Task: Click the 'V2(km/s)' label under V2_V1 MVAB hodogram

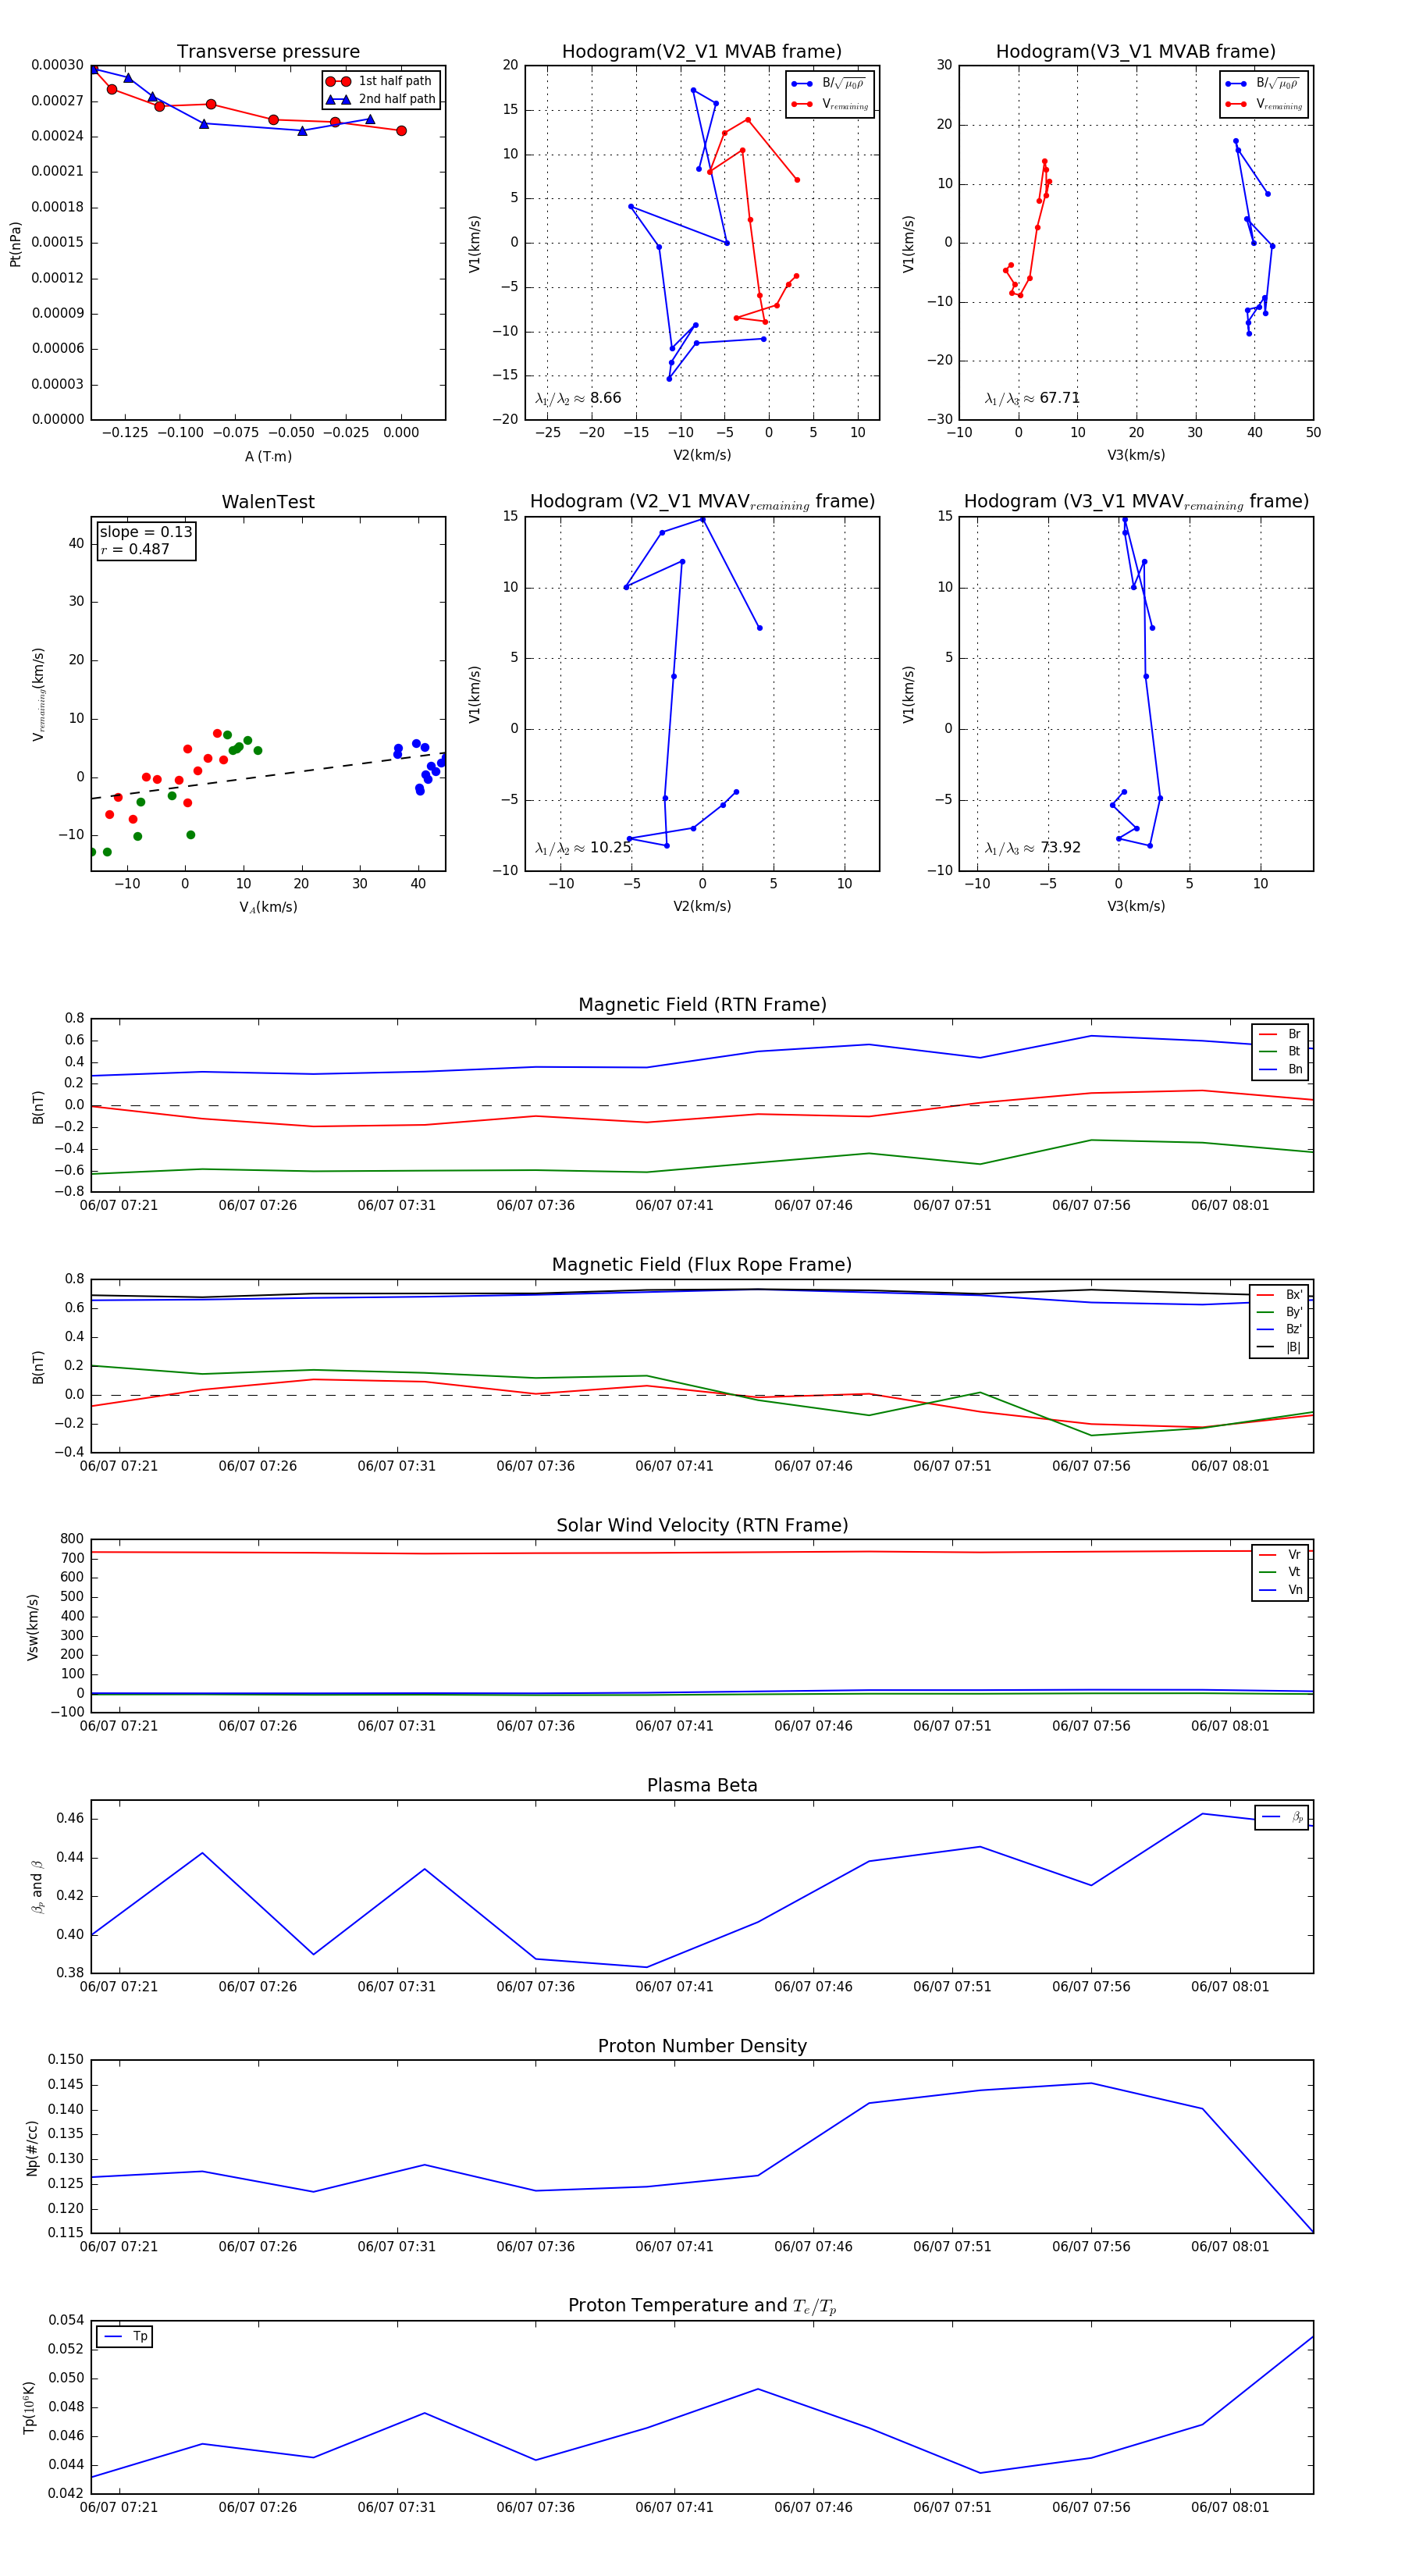Action: click(702, 455)
